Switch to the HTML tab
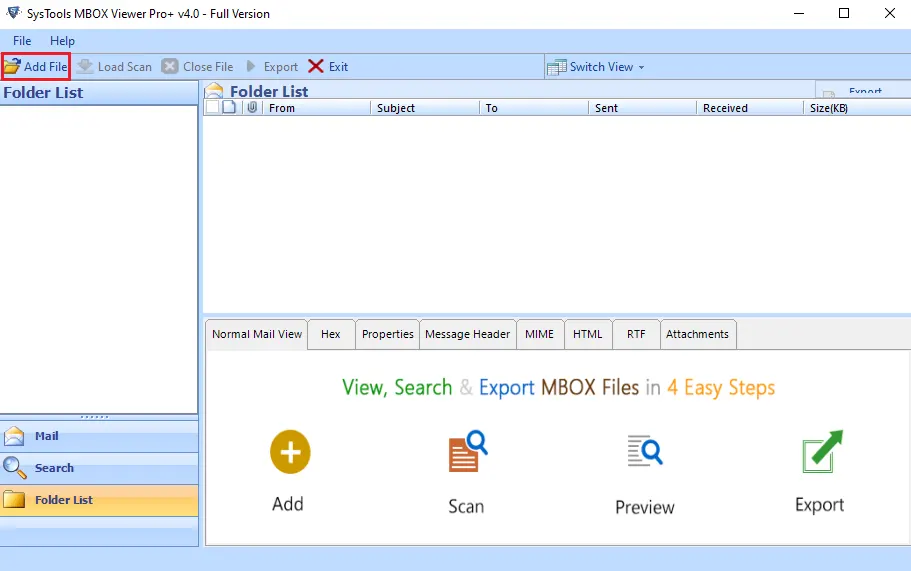The height and width of the screenshot is (571, 911). 587,334
